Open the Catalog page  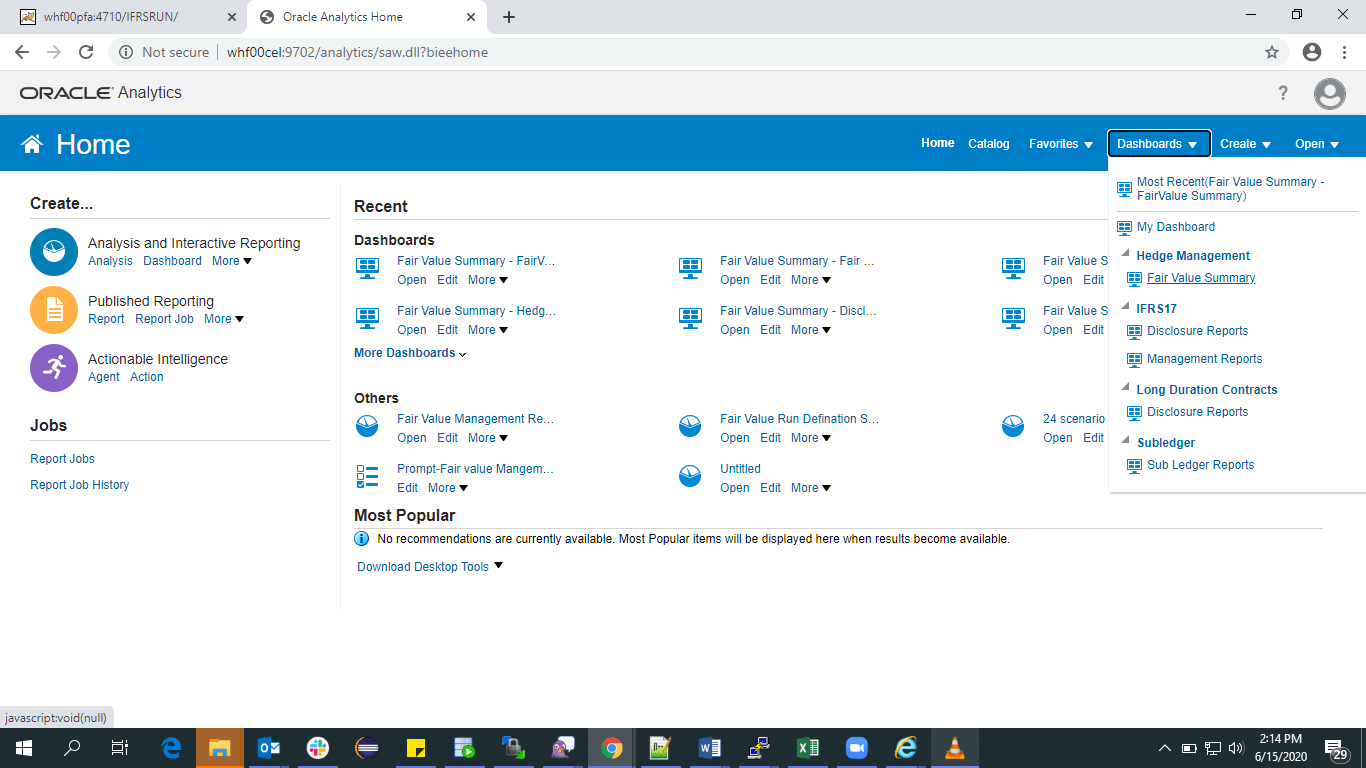click(x=989, y=144)
